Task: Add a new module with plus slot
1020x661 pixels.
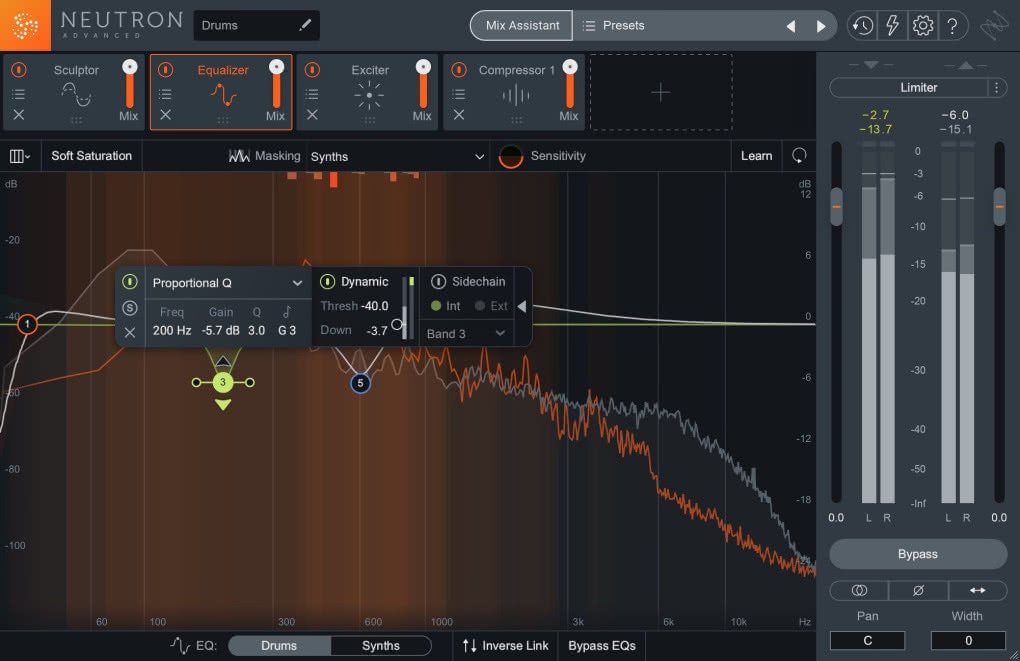Action: click(x=661, y=92)
